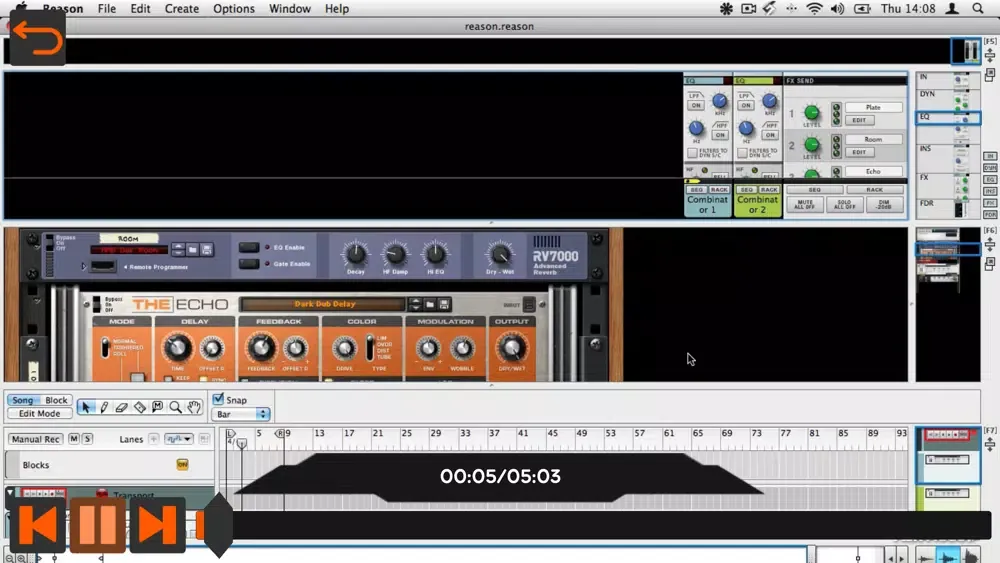Image resolution: width=1000 pixels, height=563 pixels.
Task: Switch to Song view
Action: click(x=22, y=400)
